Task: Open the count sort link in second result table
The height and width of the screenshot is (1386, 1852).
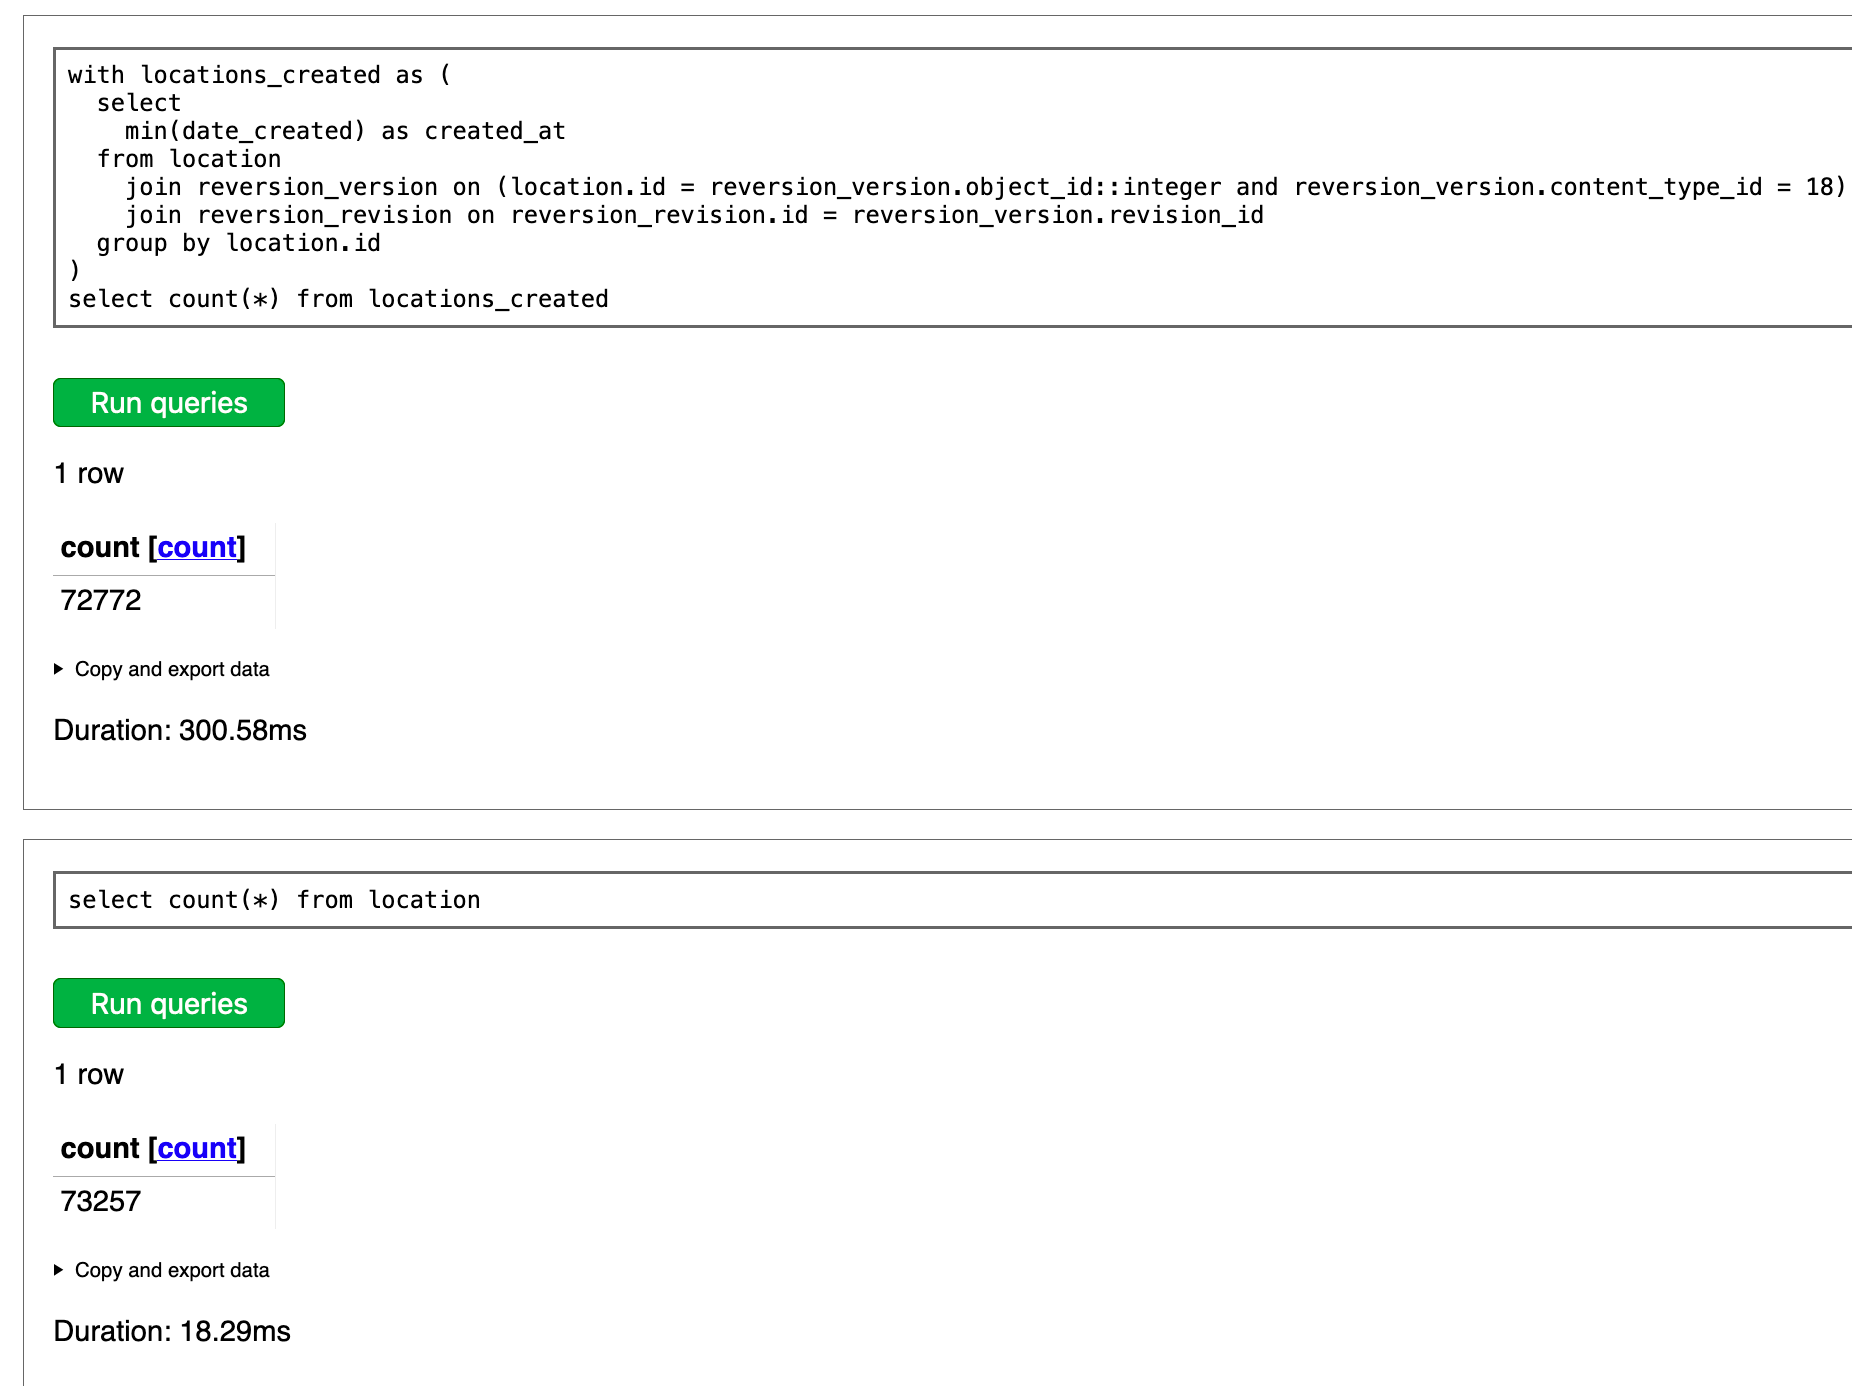Action: pos(196,1148)
